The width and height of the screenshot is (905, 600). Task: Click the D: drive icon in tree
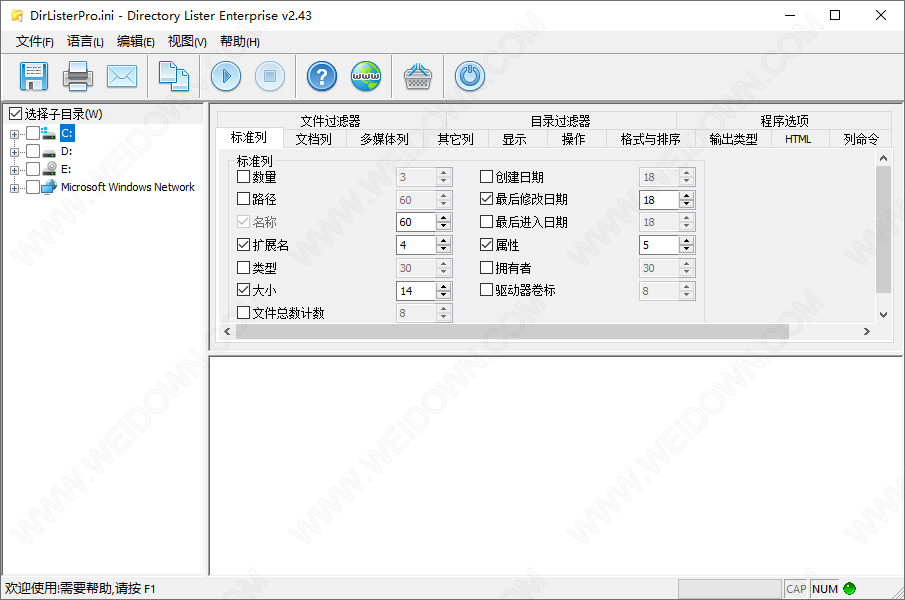49,152
